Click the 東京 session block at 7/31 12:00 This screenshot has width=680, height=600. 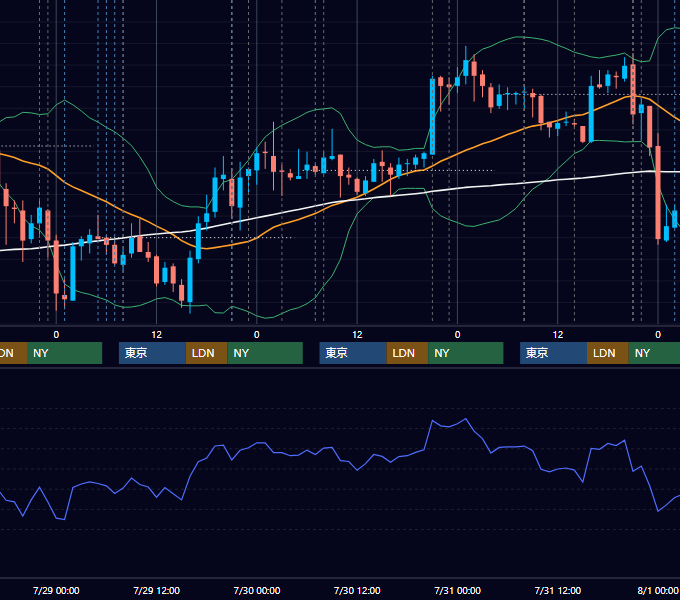point(553,353)
